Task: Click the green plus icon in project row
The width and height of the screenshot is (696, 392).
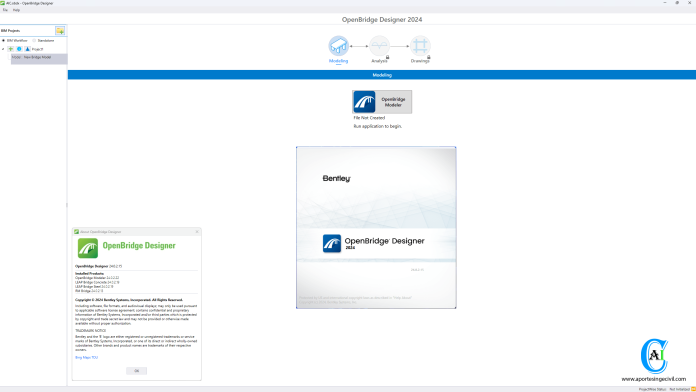Action: 11,49
